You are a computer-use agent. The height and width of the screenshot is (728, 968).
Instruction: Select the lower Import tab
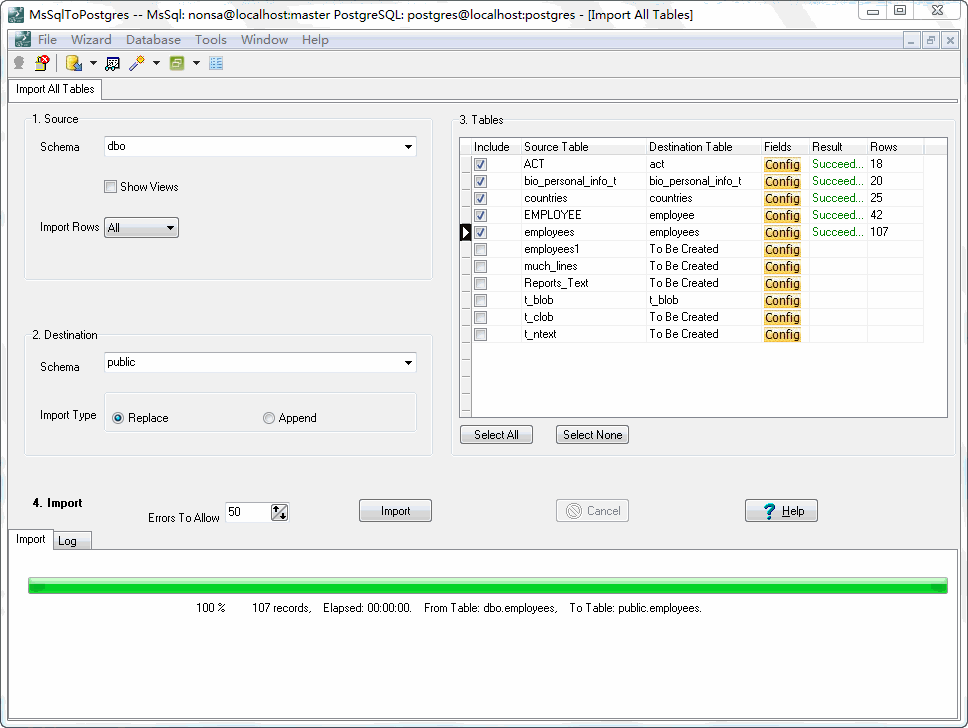tap(30, 539)
